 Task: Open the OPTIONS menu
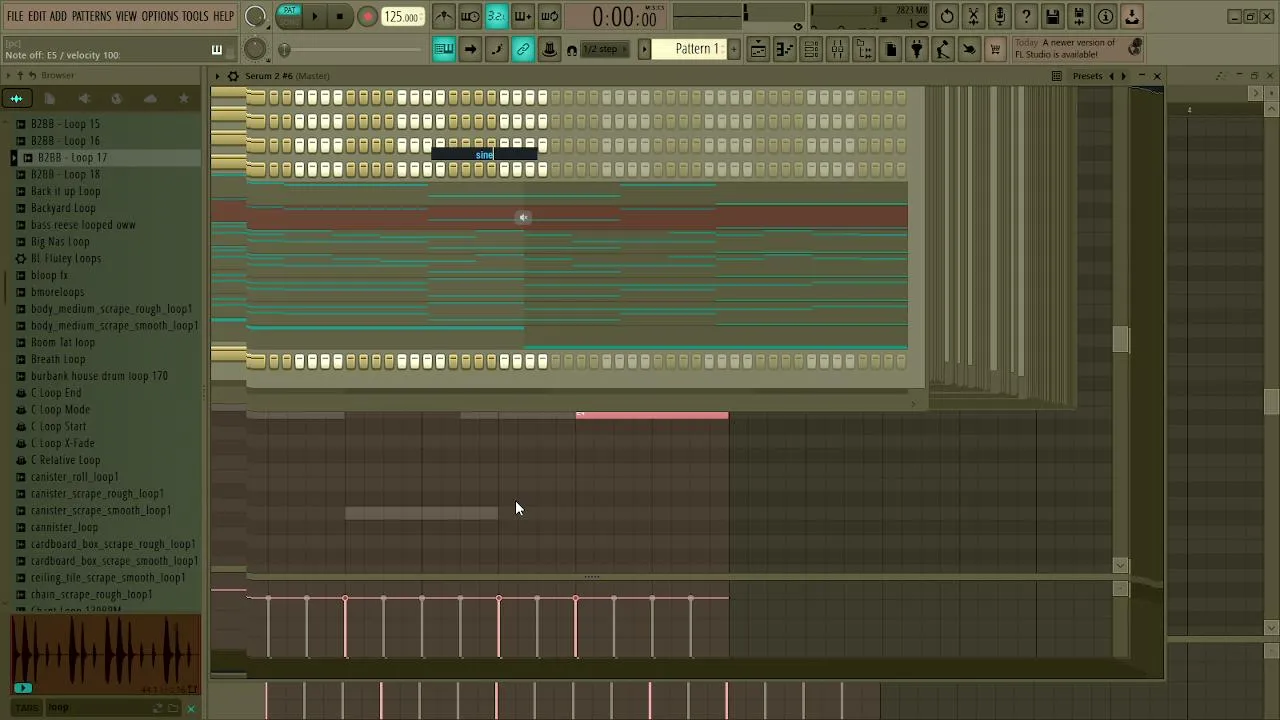coord(159,16)
